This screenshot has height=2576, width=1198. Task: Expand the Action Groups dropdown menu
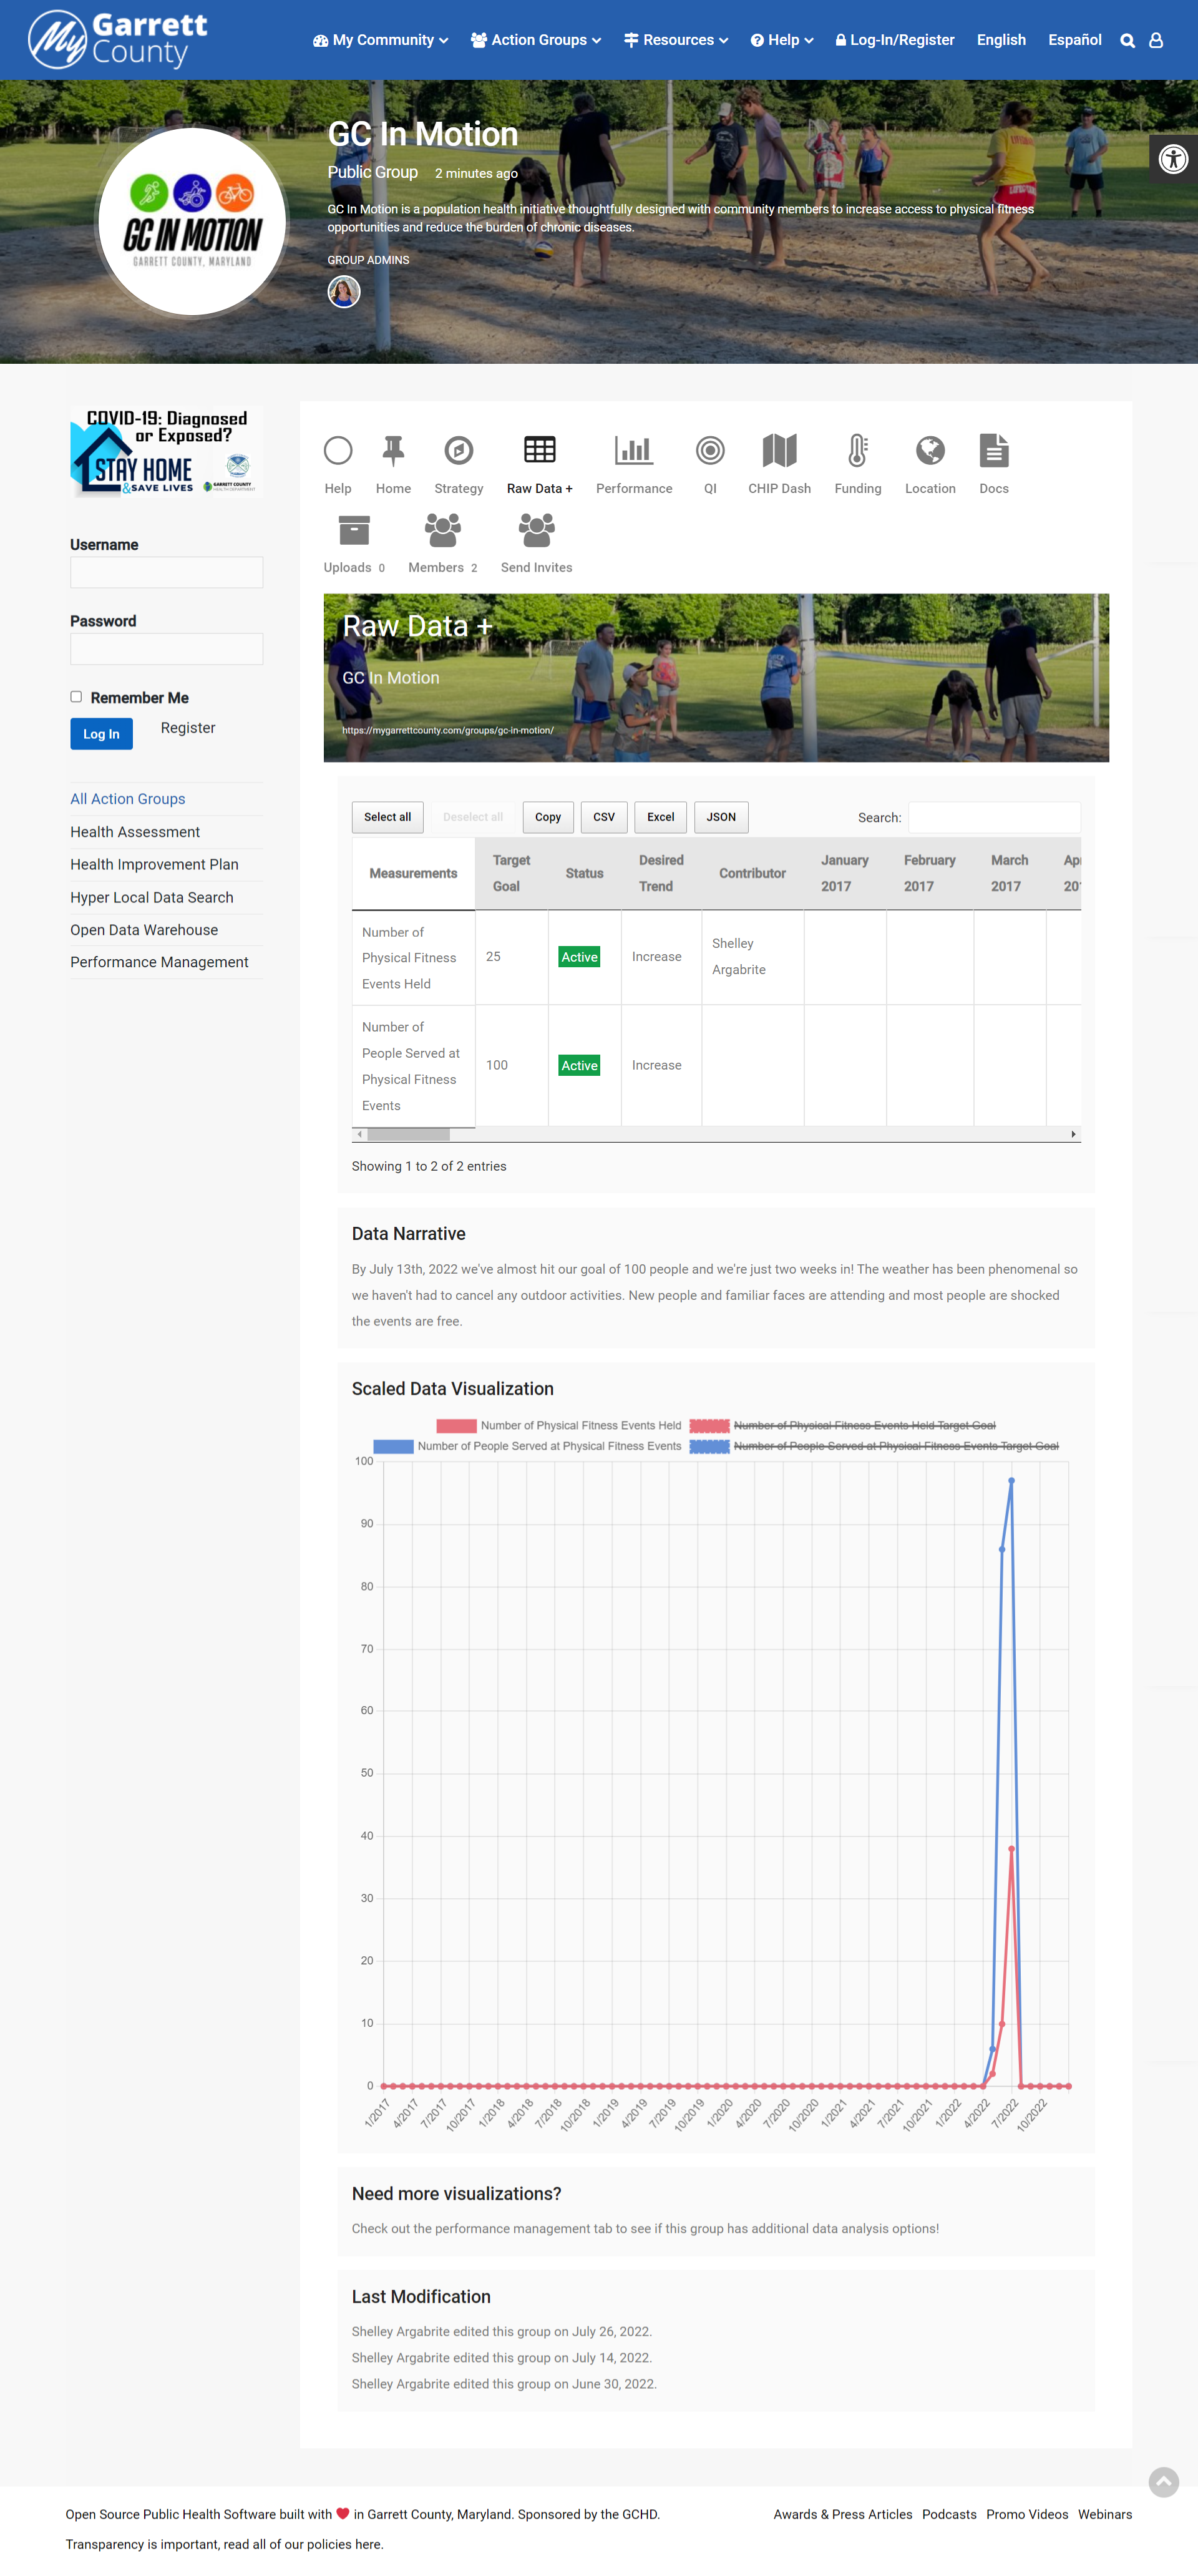point(536,40)
